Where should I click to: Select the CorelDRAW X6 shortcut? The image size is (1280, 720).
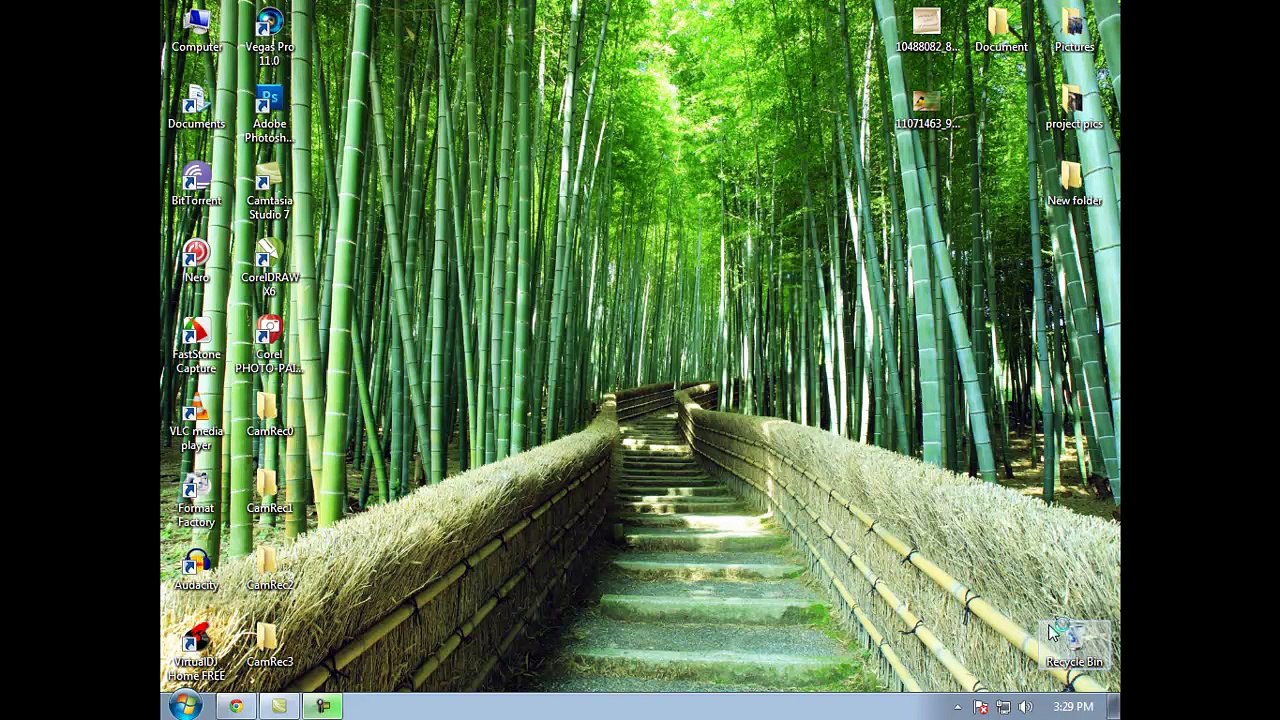(269, 268)
